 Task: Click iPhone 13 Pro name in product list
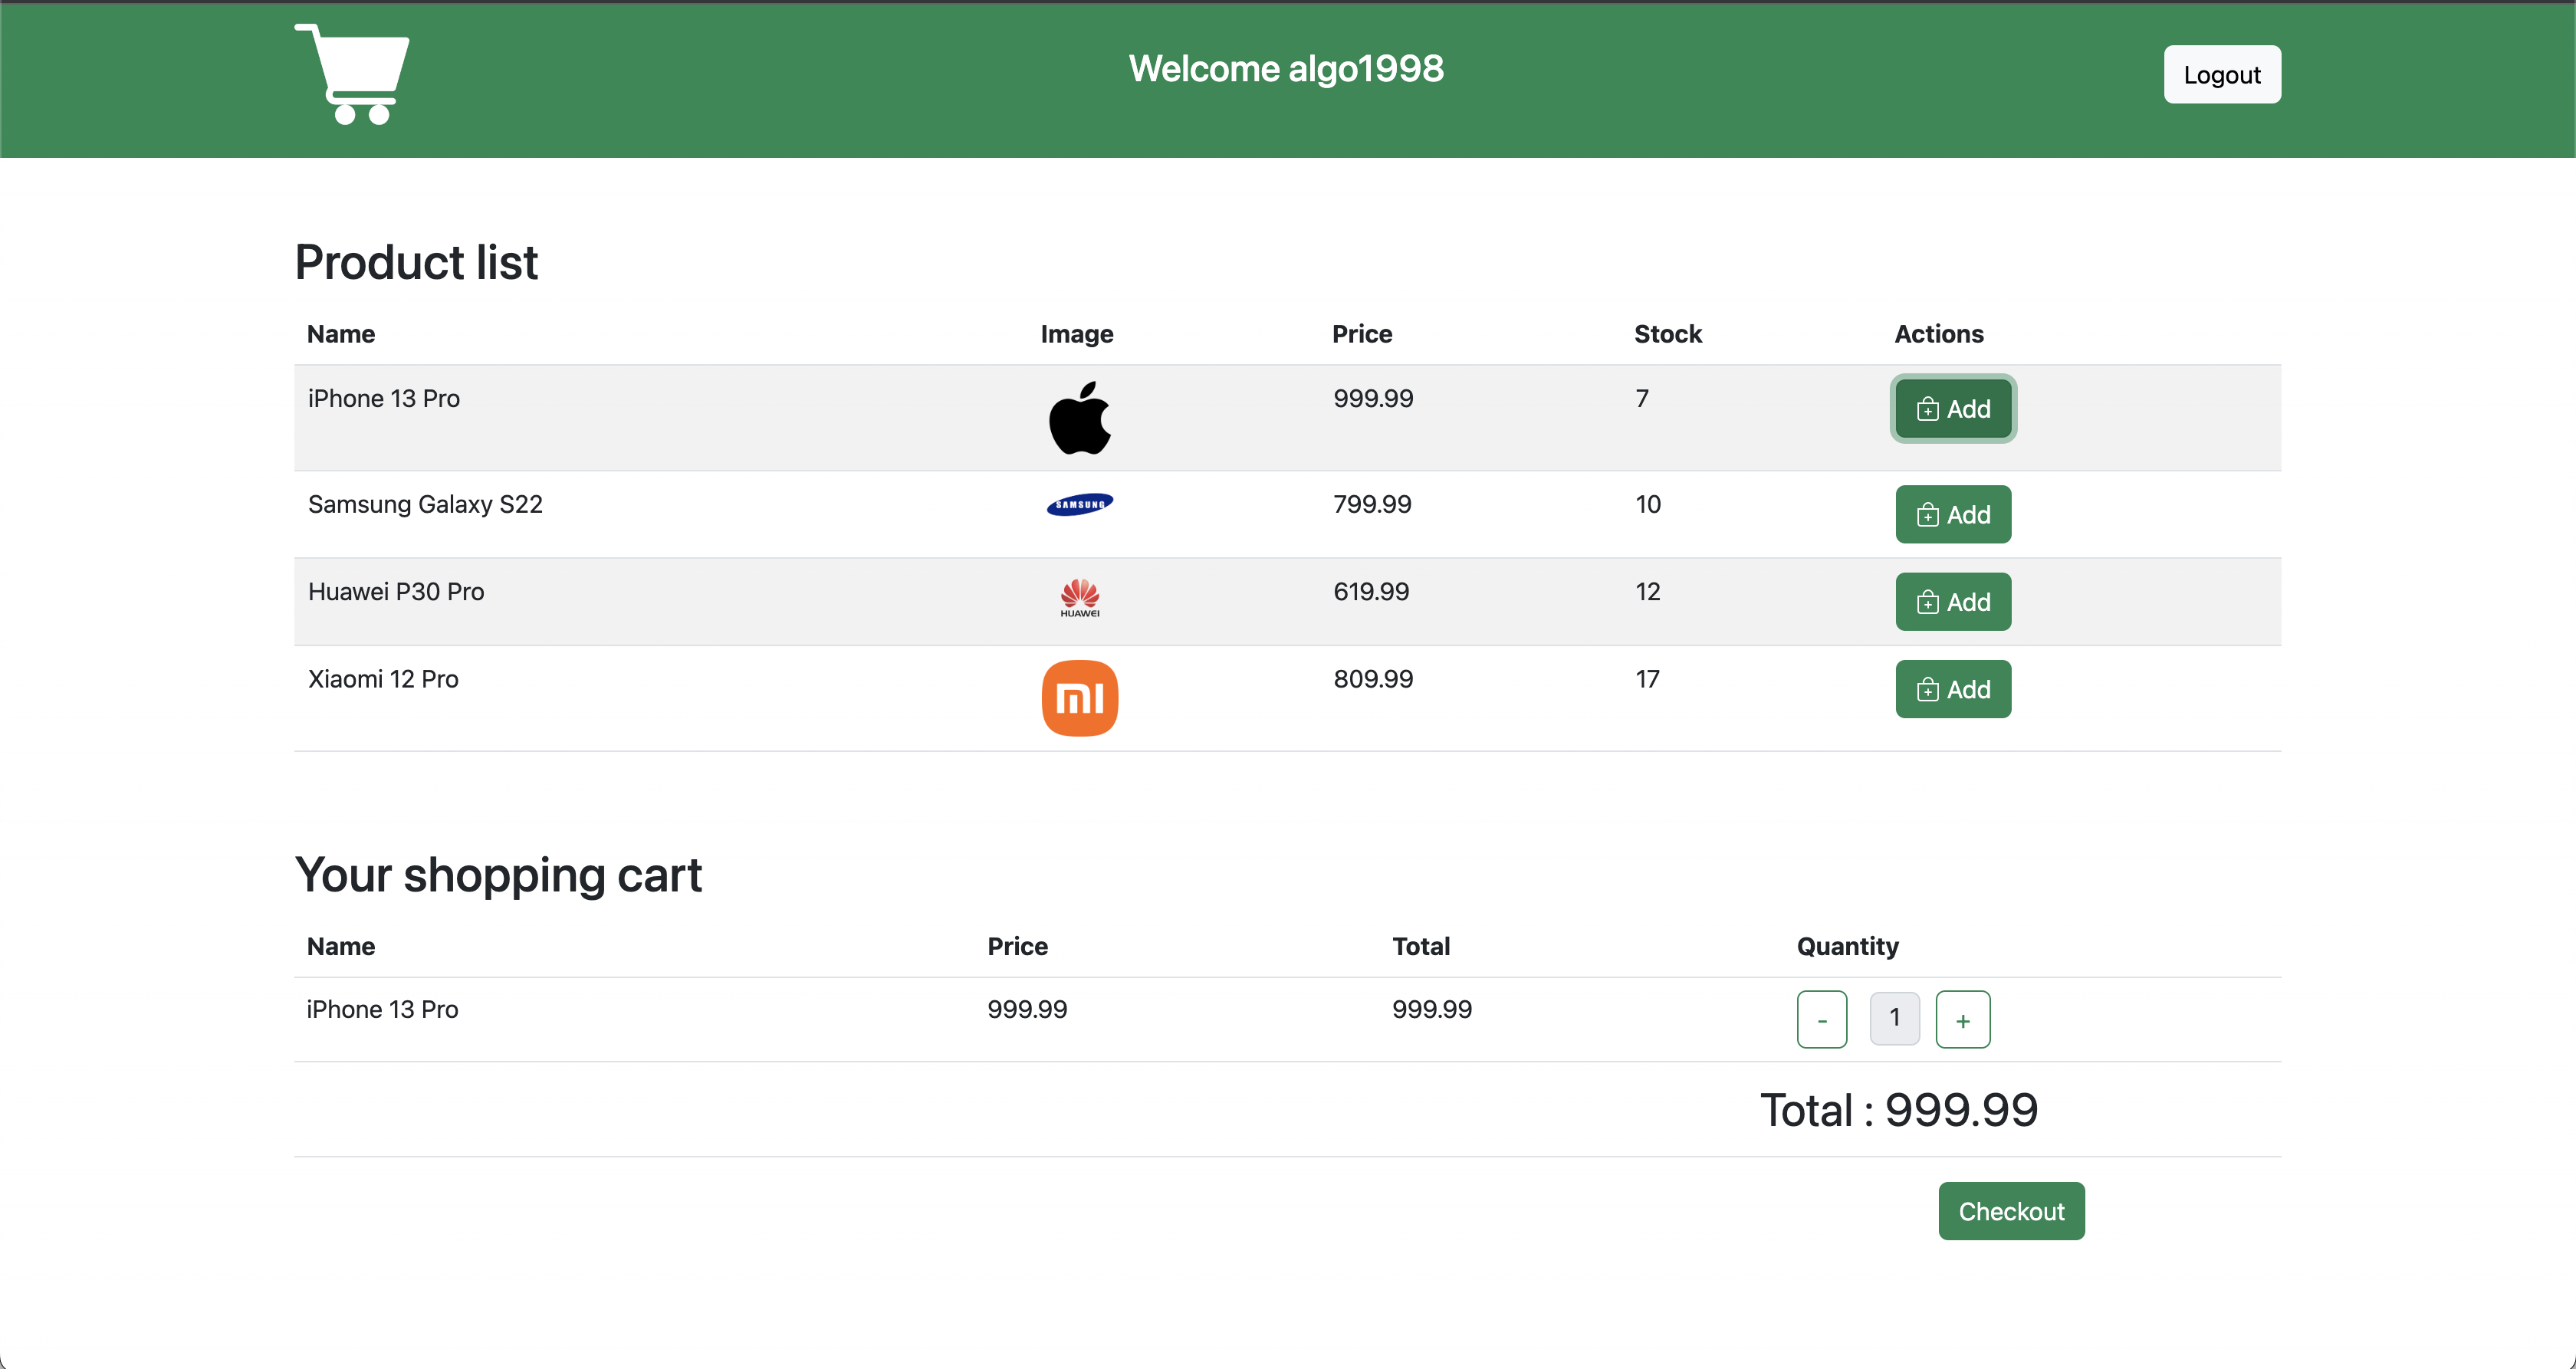(384, 398)
